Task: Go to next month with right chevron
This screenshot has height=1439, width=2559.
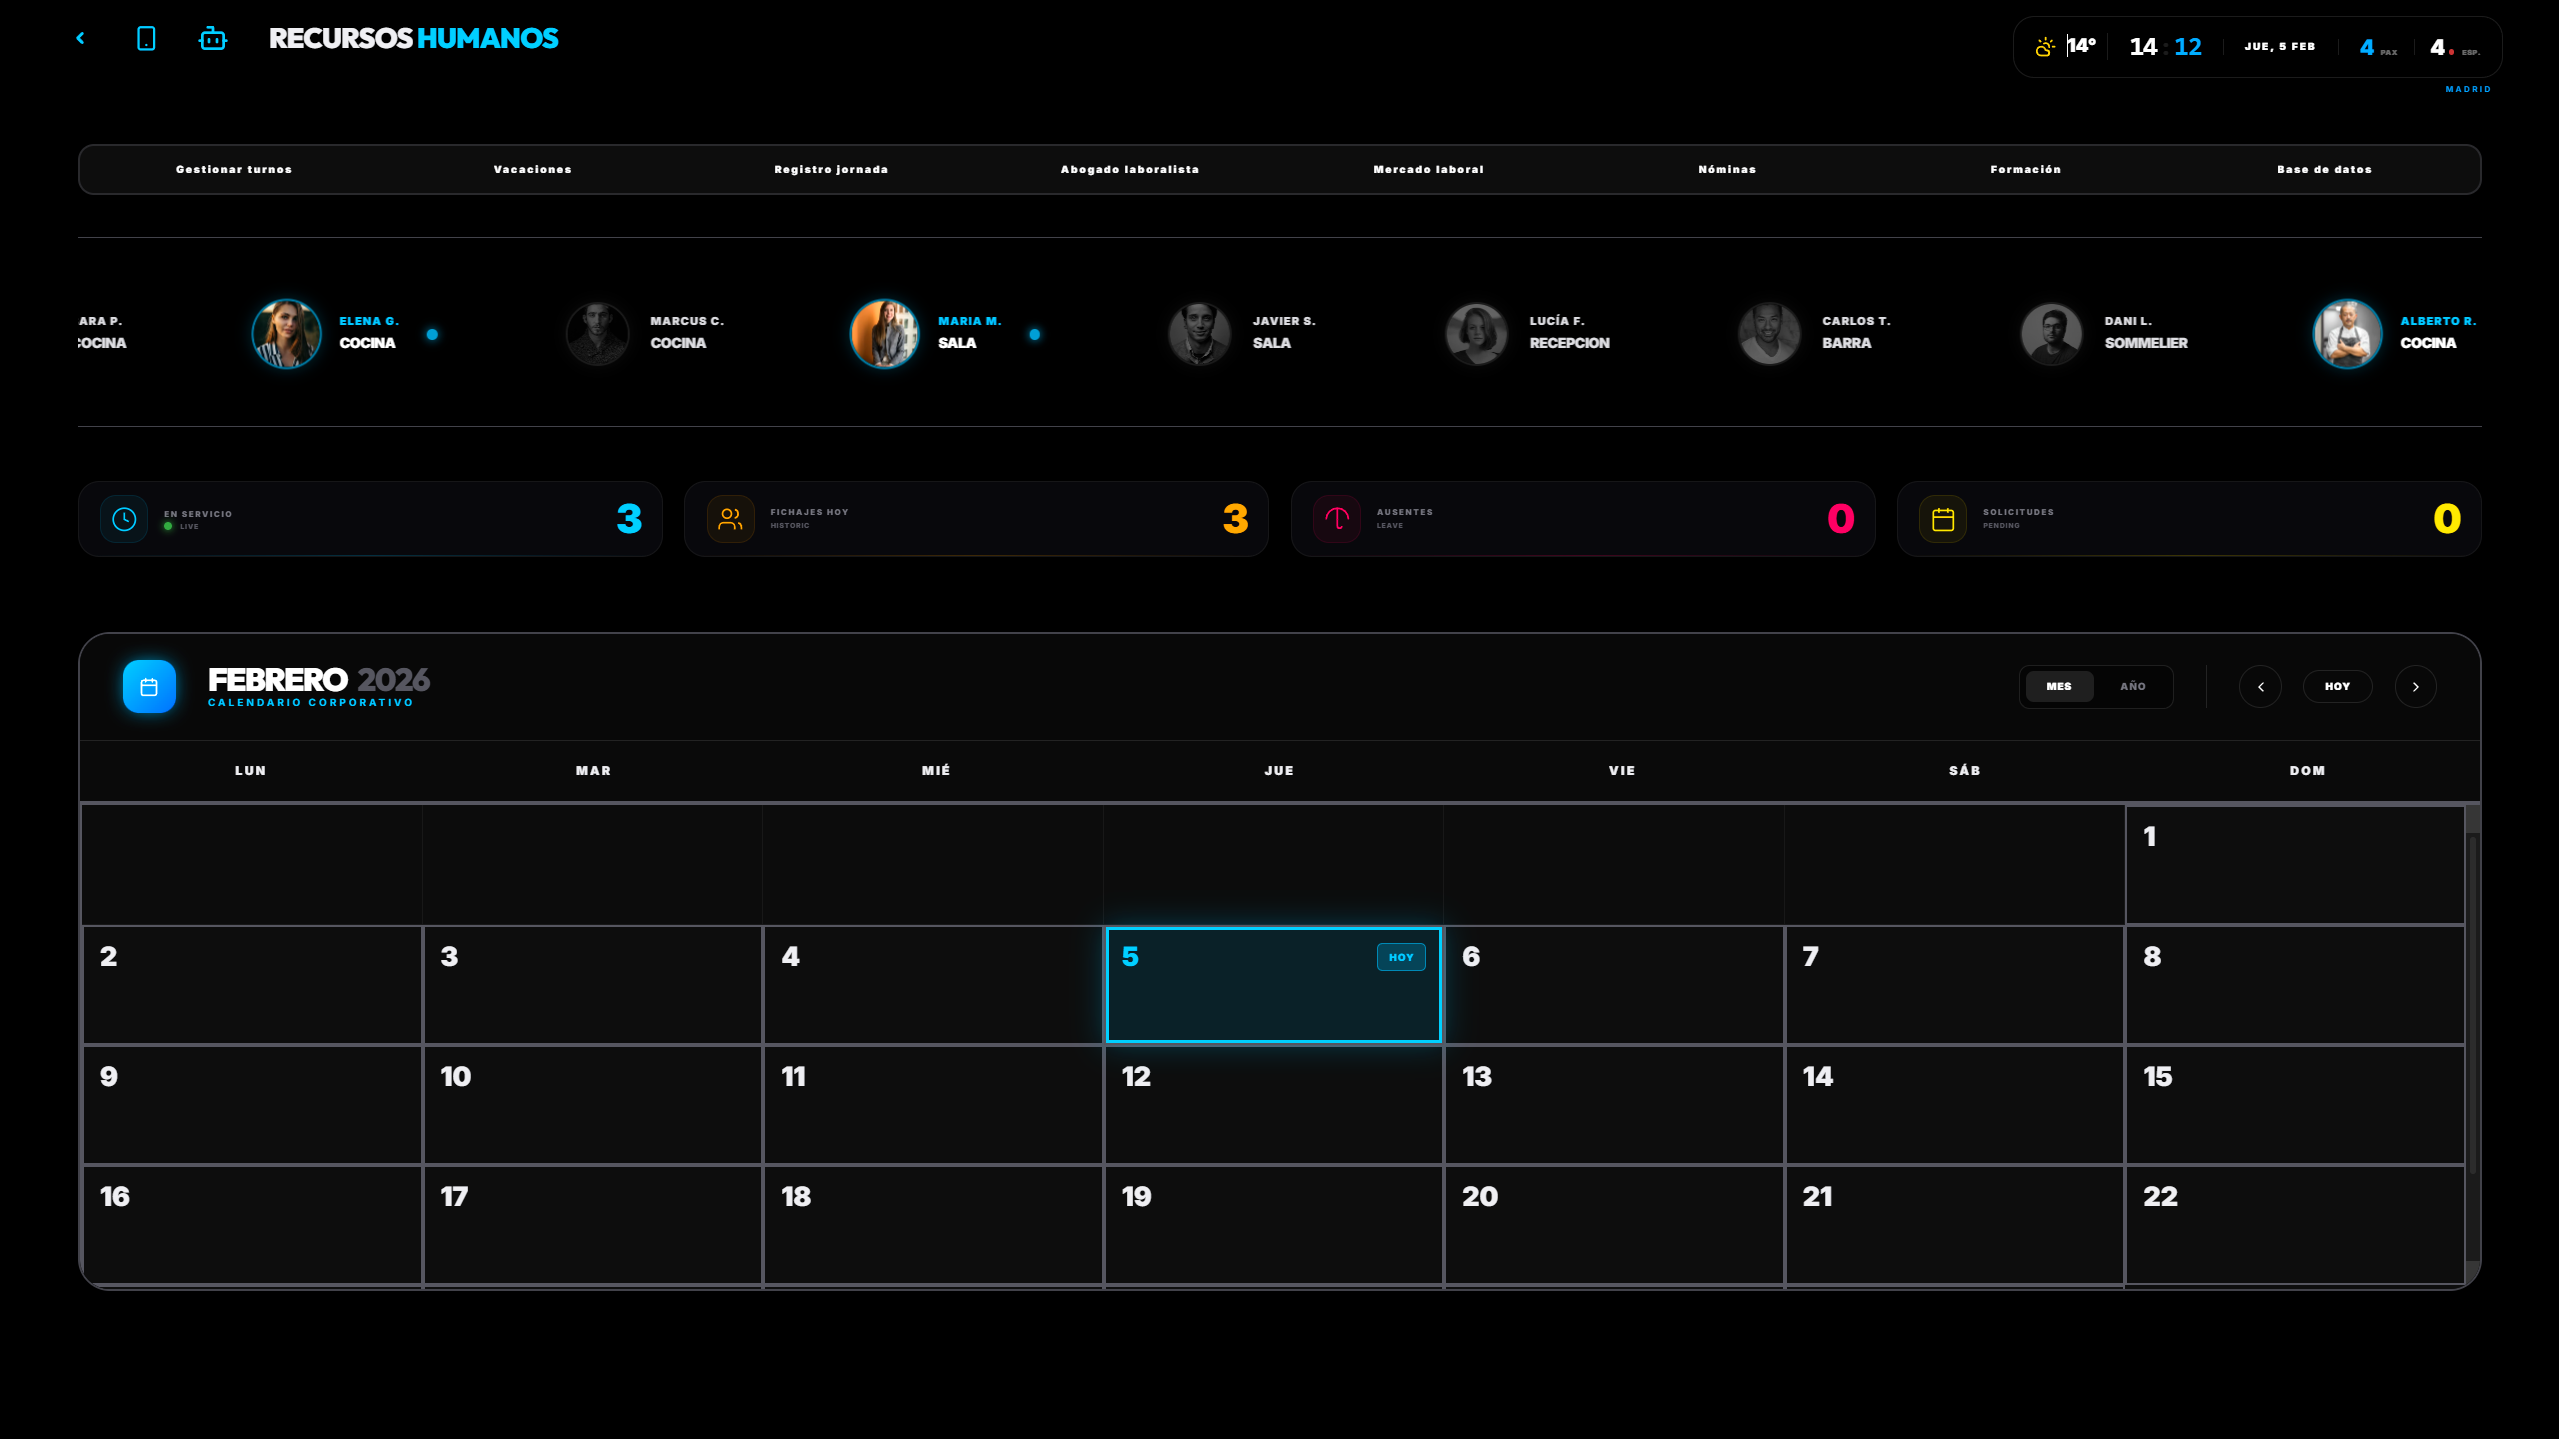Action: tap(2415, 686)
